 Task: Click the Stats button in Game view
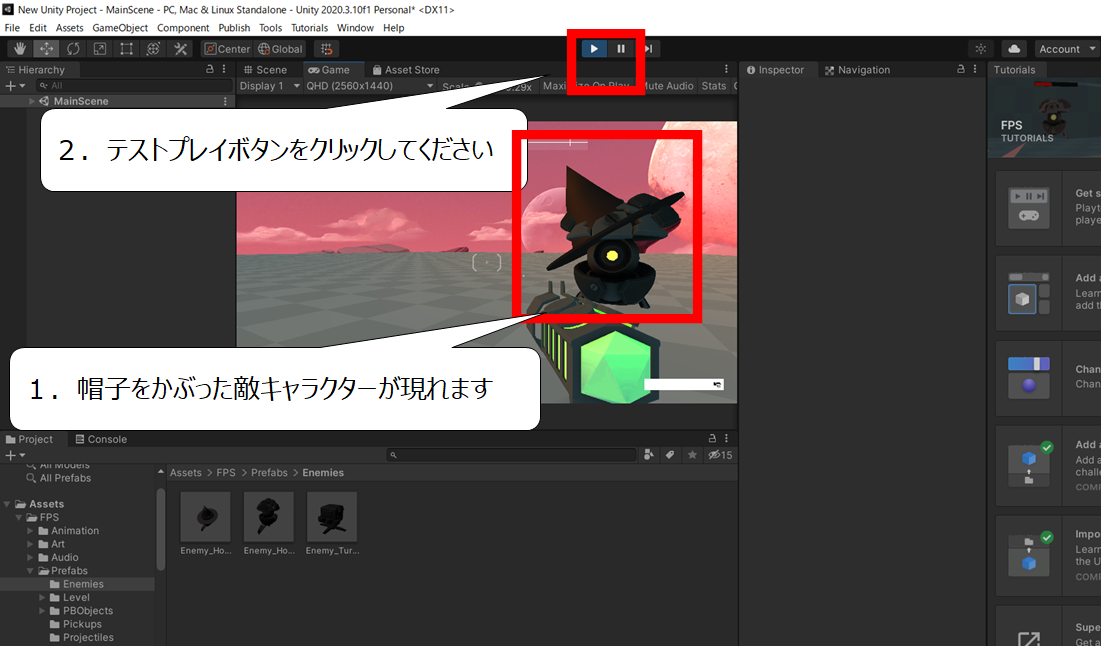tap(713, 86)
